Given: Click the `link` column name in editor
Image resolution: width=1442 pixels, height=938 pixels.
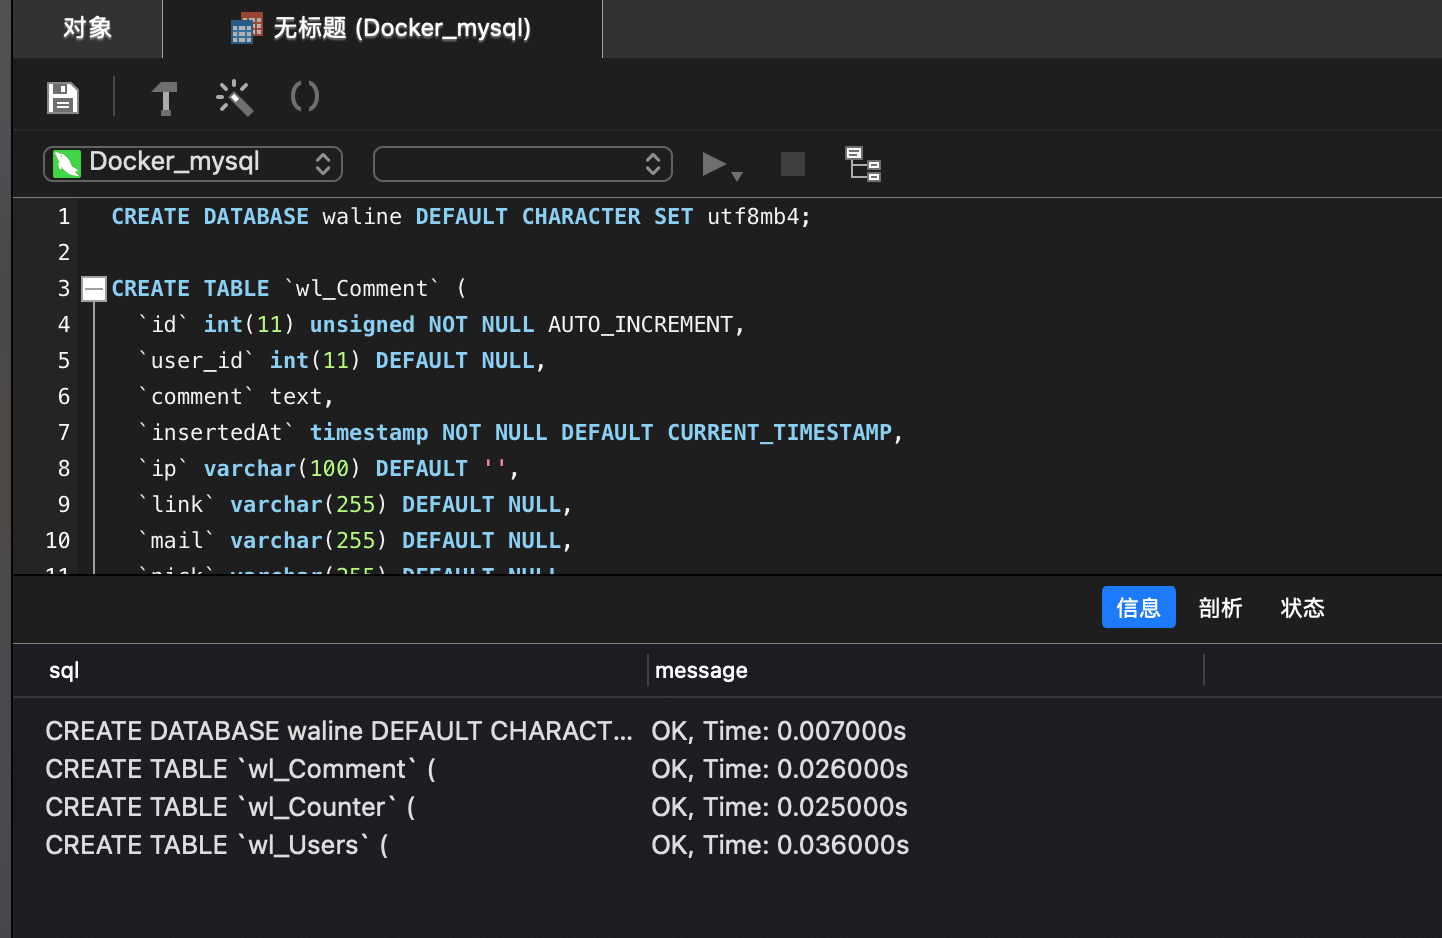Looking at the screenshot, I should click(x=176, y=505).
